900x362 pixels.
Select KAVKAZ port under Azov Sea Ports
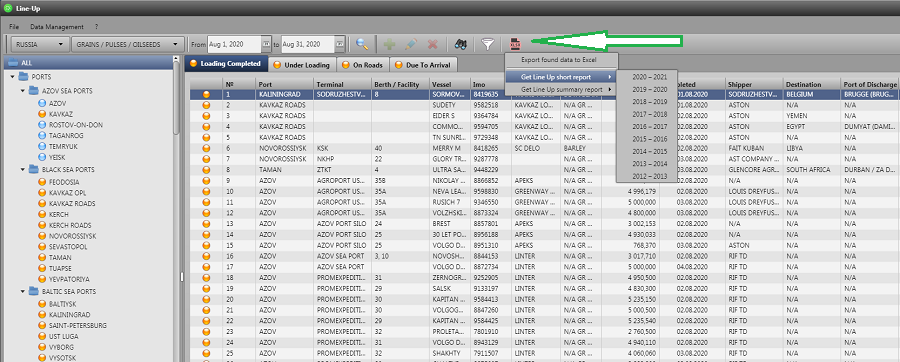pyautogui.click(x=60, y=114)
